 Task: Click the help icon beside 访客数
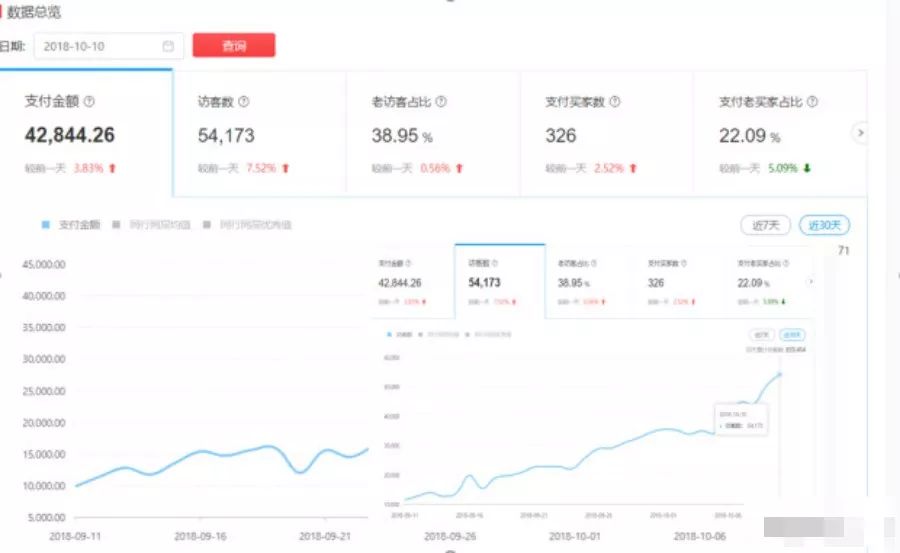(243, 101)
